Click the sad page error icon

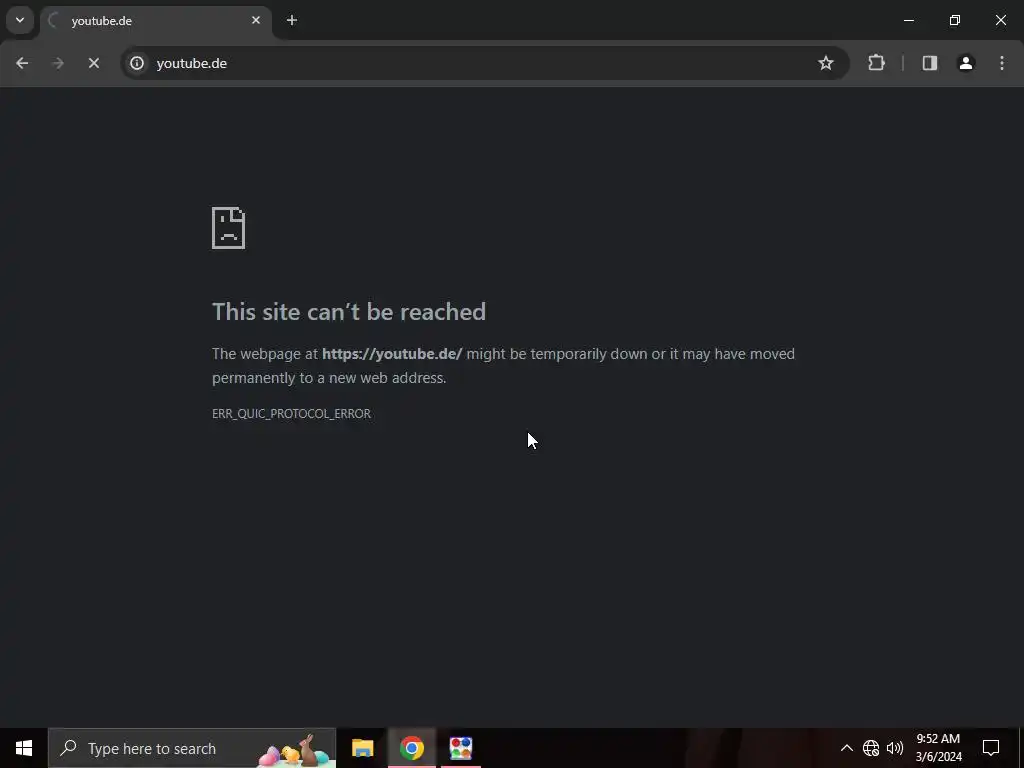[x=229, y=228]
